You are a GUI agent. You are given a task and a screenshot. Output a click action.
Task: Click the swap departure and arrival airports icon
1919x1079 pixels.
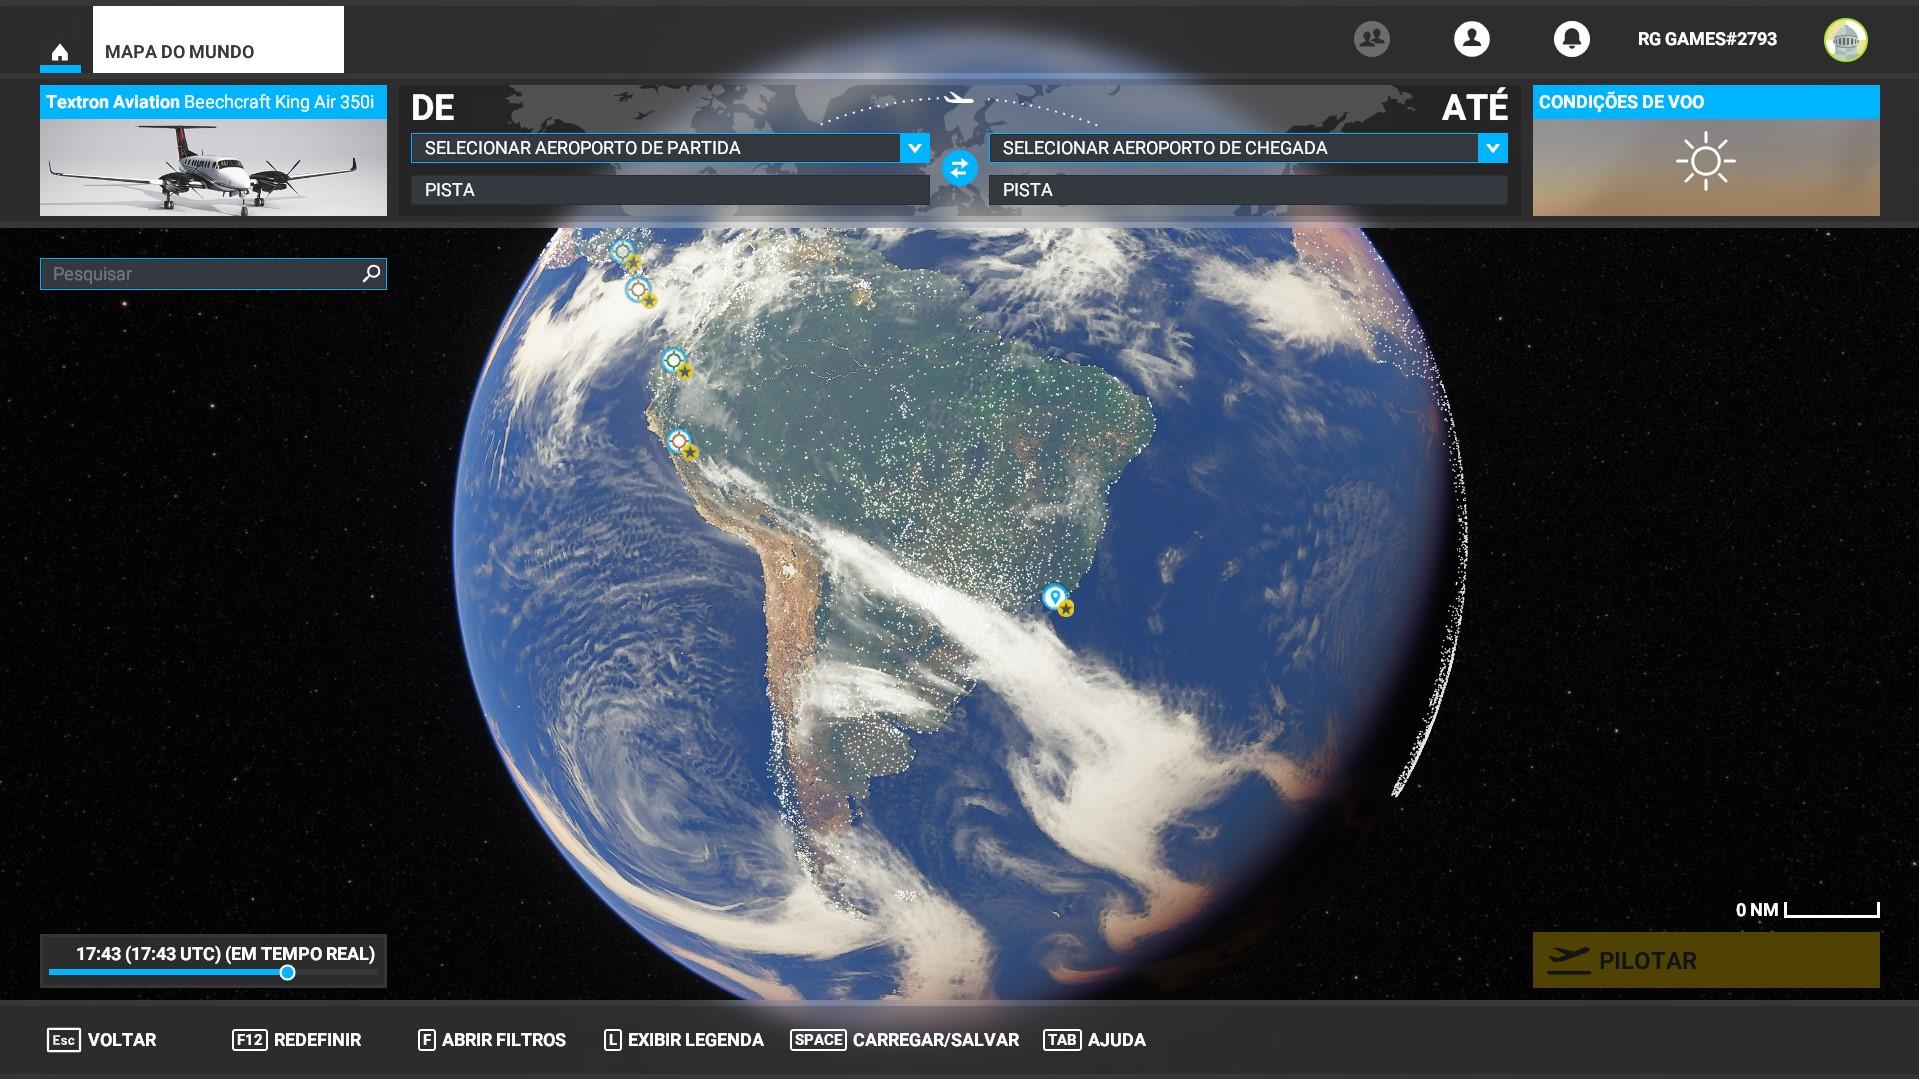click(959, 168)
